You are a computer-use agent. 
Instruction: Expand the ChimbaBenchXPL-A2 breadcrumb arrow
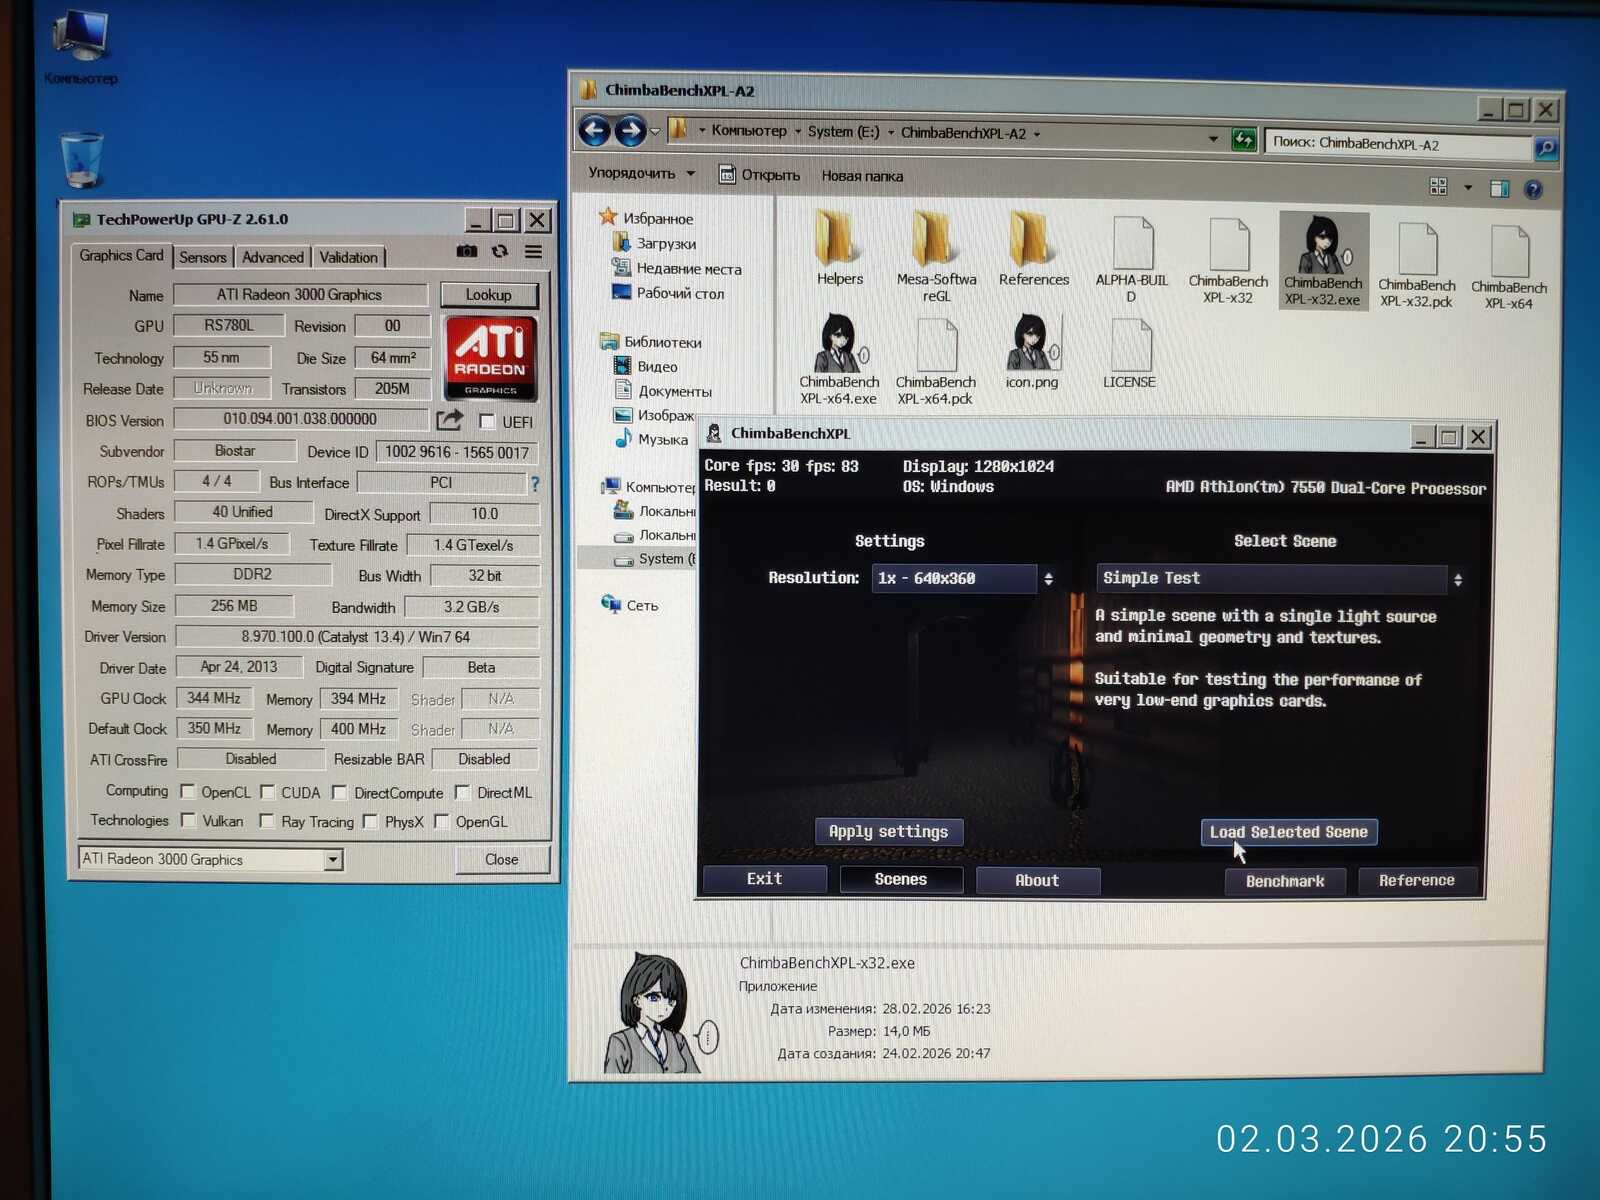(x=1037, y=134)
